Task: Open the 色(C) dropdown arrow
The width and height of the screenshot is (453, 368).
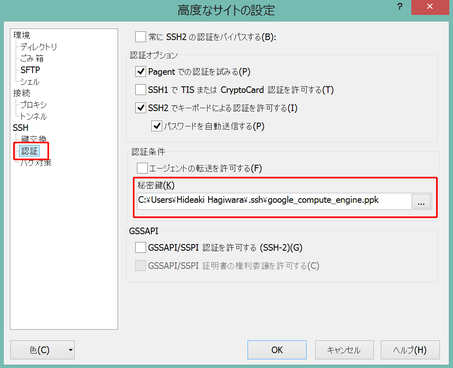Action: click(70, 350)
